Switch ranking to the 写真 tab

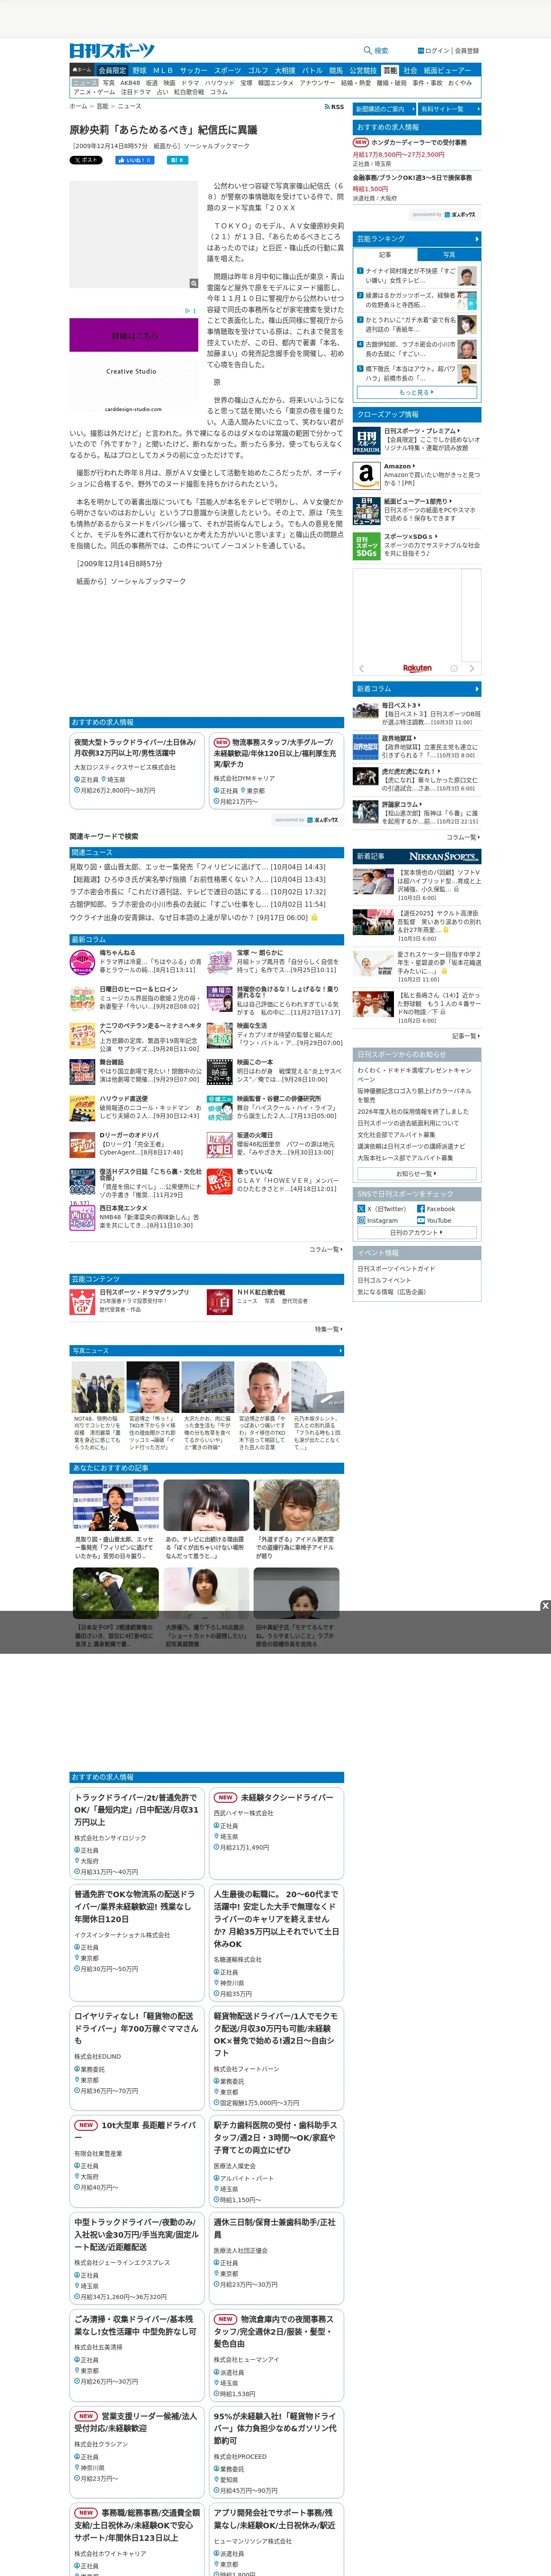[448, 255]
